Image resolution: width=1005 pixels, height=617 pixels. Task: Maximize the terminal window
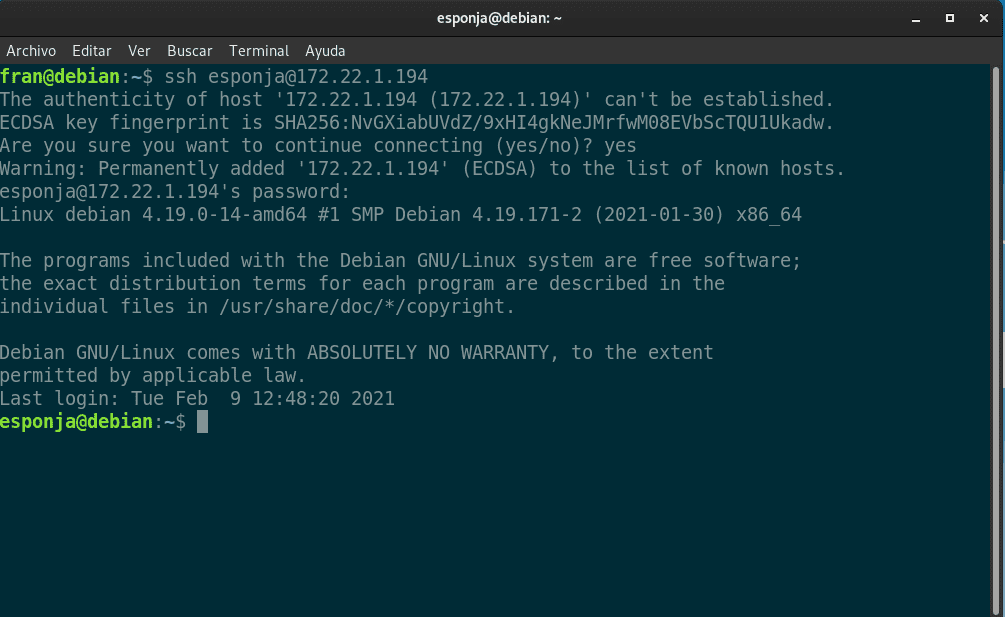click(x=950, y=19)
